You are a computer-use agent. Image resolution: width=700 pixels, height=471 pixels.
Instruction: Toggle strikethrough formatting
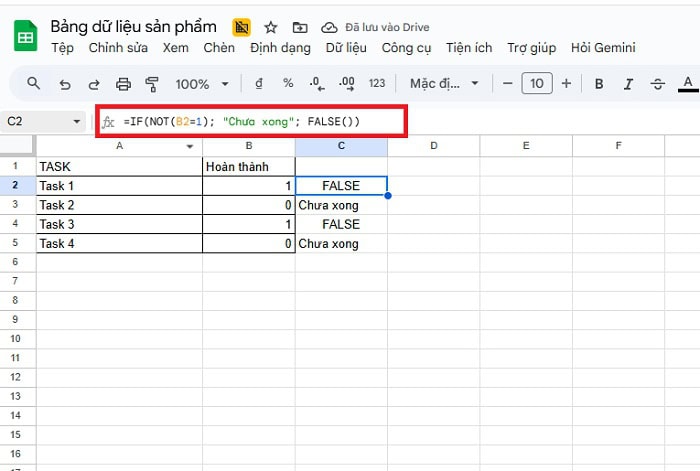(657, 84)
